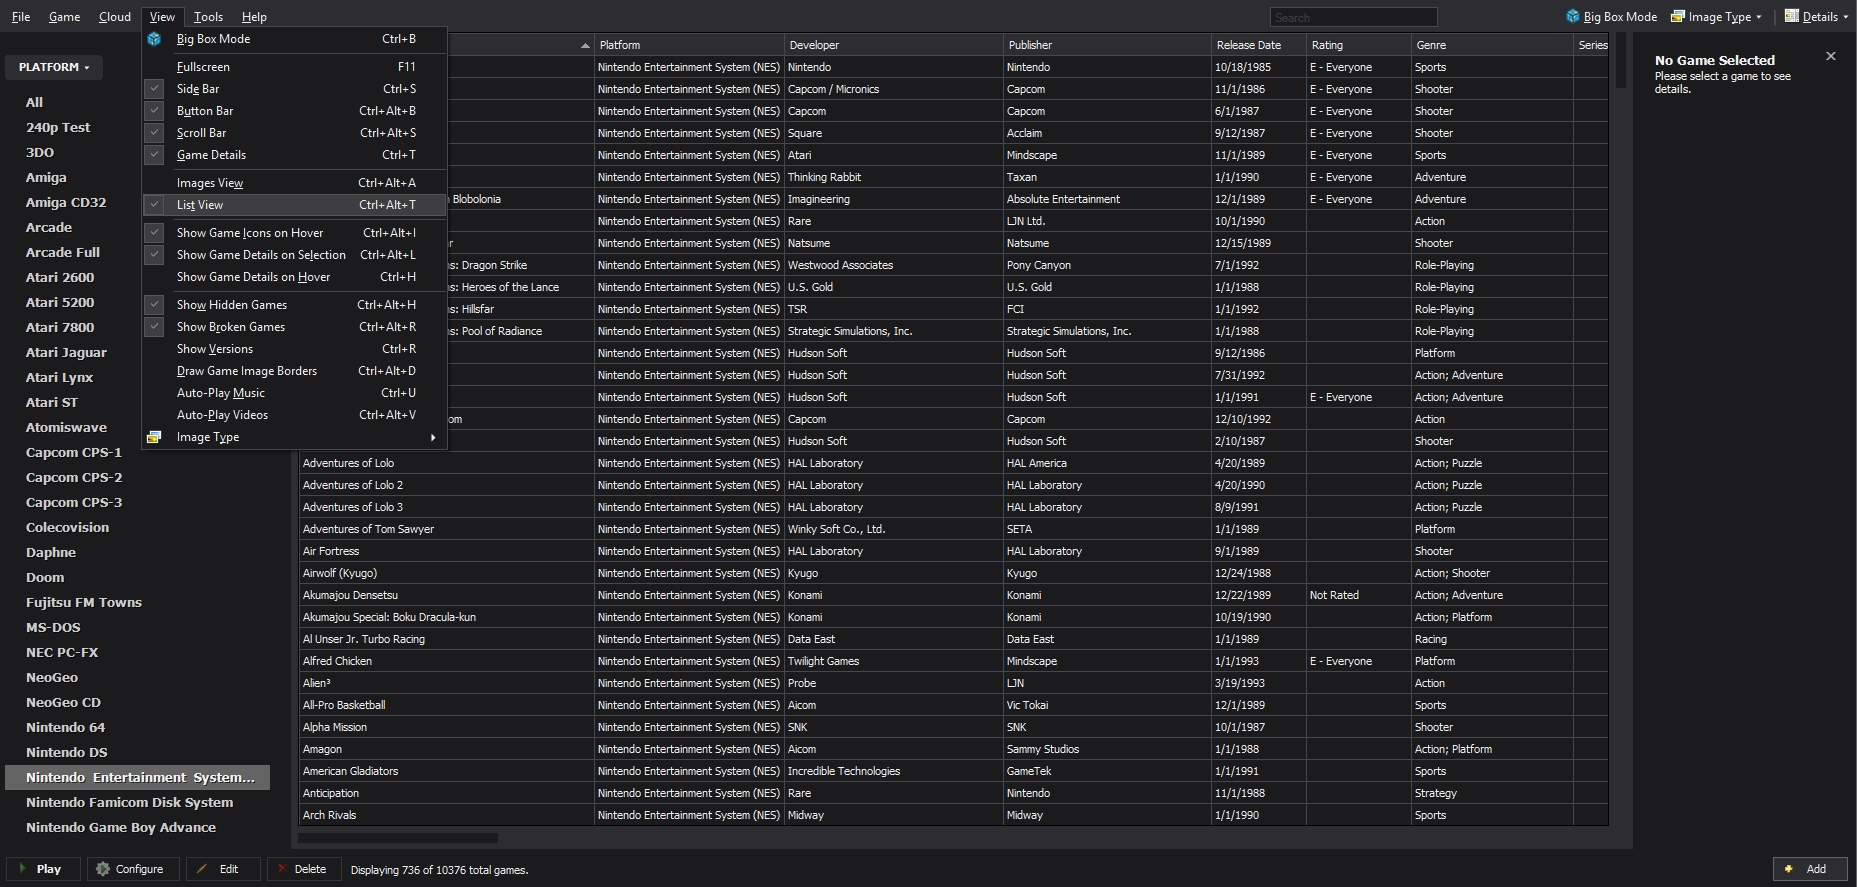The height and width of the screenshot is (887, 1857).
Task: Toggle Scroll Bar option in View menu
Action: click(295, 133)
